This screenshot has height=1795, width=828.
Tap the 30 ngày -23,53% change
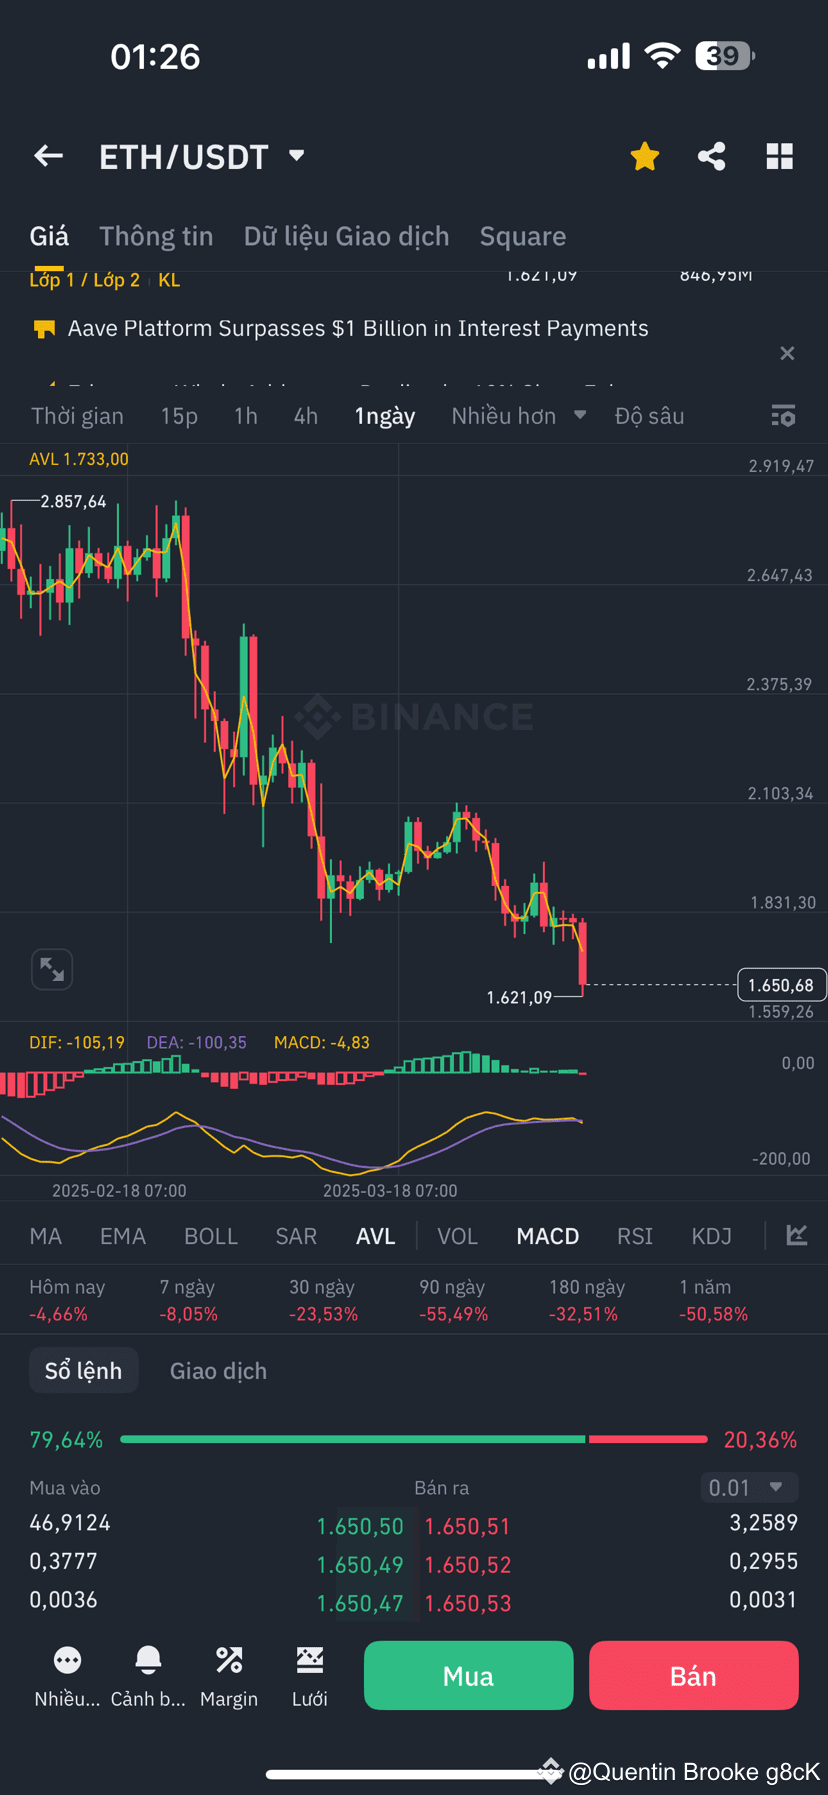pyautogui.click(x=324, y=1300)
